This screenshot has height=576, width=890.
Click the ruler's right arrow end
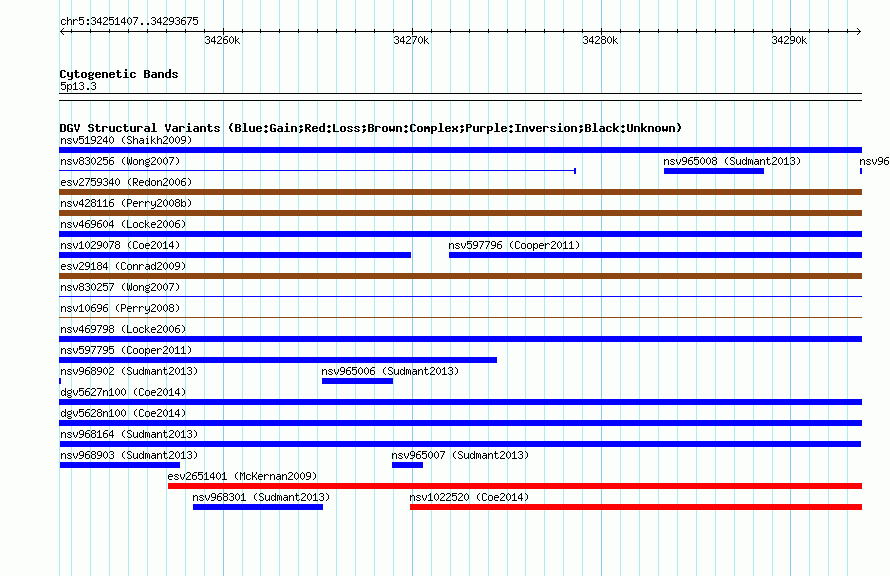click(x=859, y=31)
